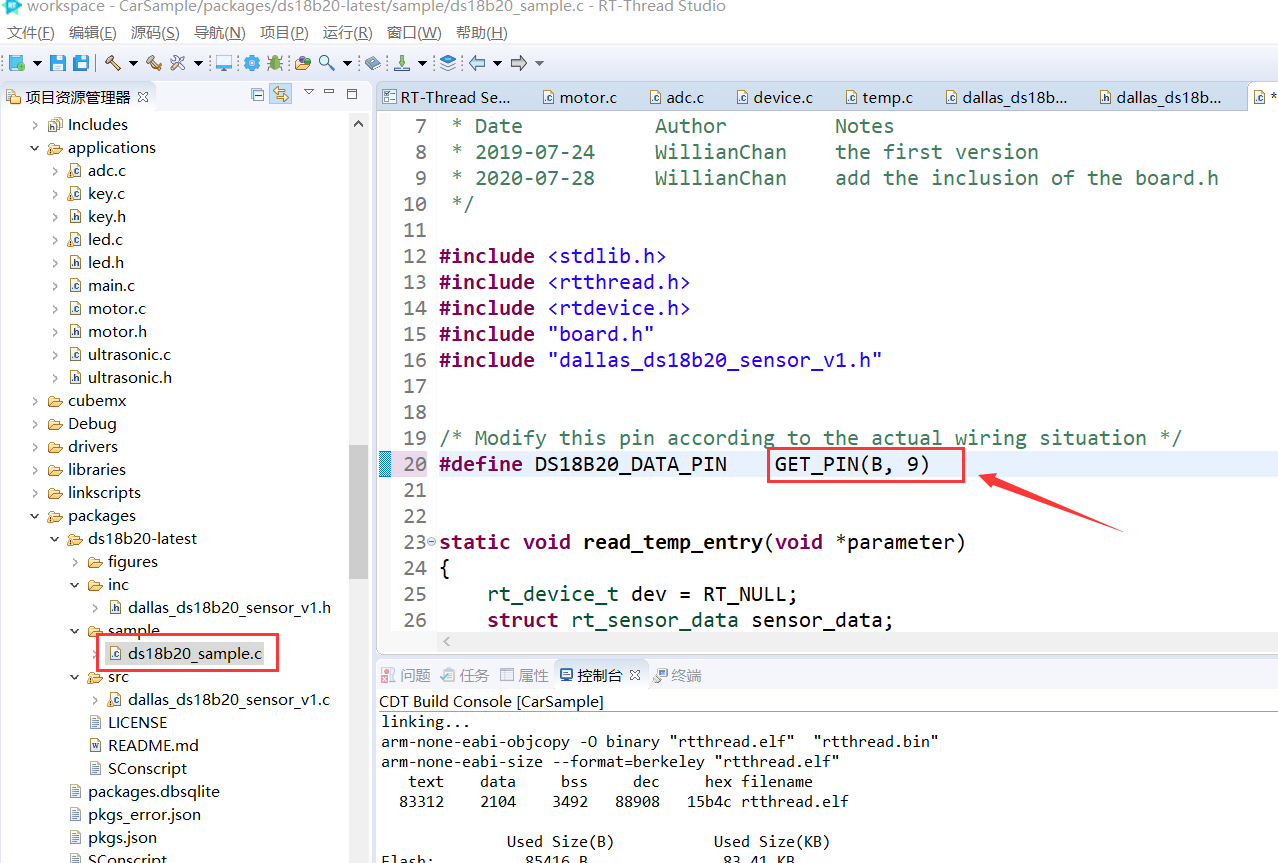
Task: Select README.md file
Action: coord(153,745)
